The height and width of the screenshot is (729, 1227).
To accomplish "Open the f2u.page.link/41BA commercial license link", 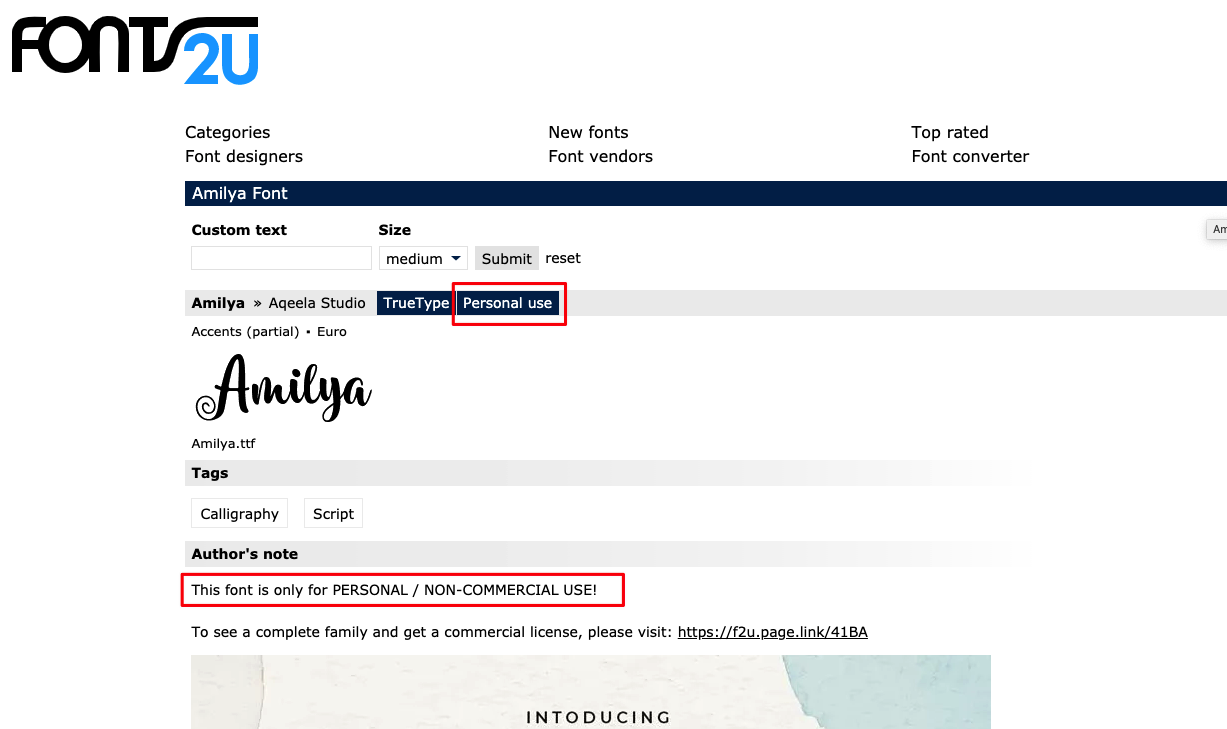I will click(772, 632).
